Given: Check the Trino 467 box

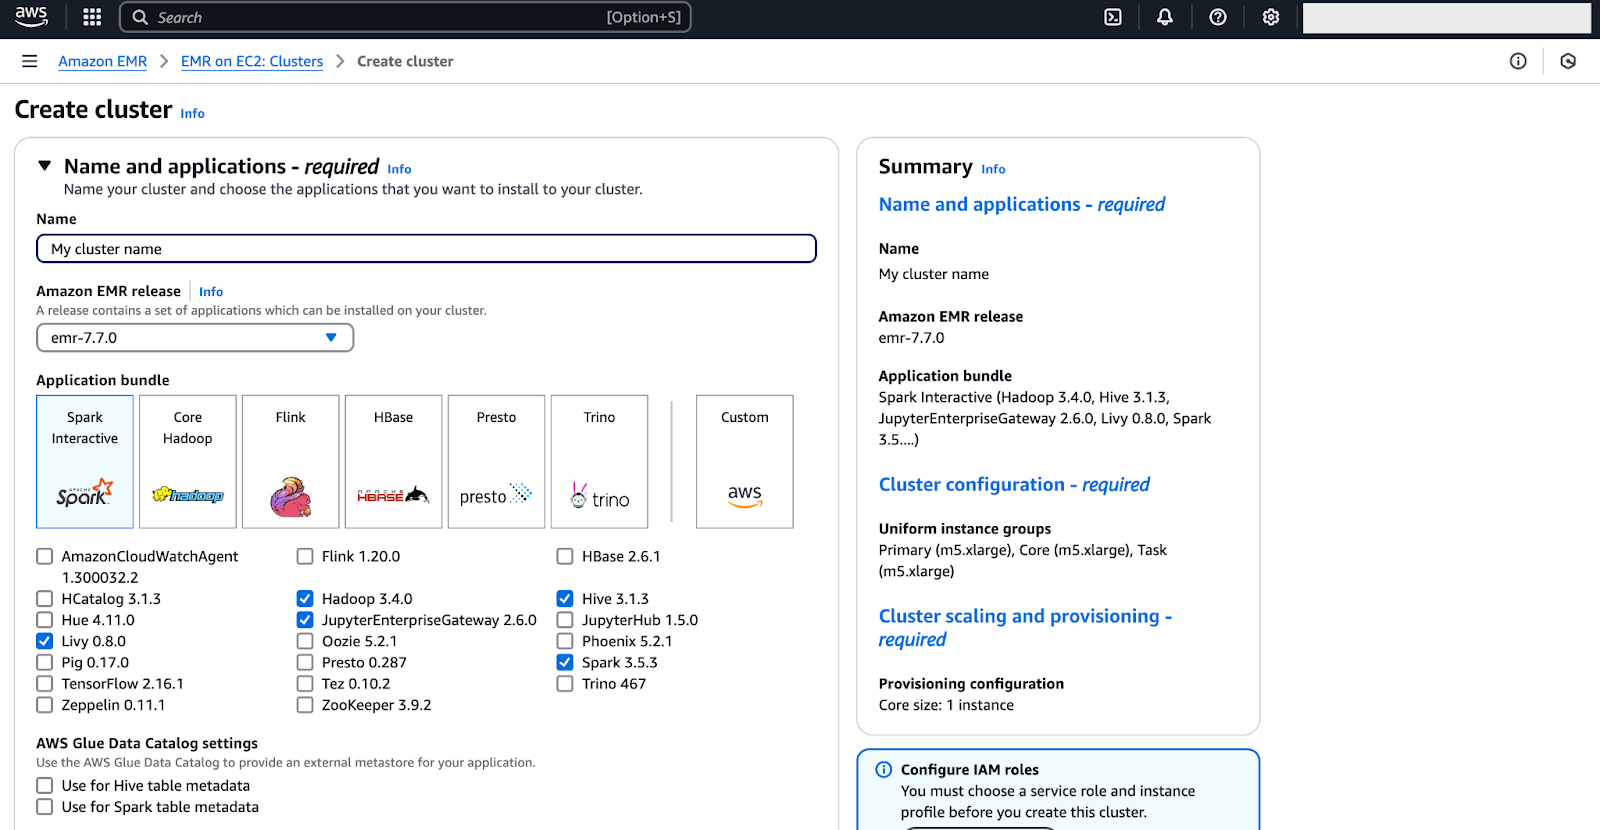Looking at the screenshot, I should 565,684.
